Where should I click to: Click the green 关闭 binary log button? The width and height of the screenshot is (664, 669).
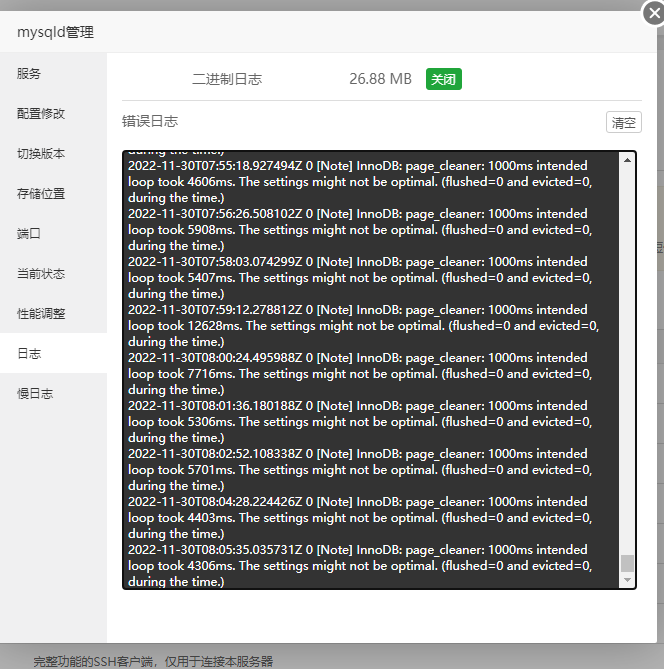click(x=443, y=79)
